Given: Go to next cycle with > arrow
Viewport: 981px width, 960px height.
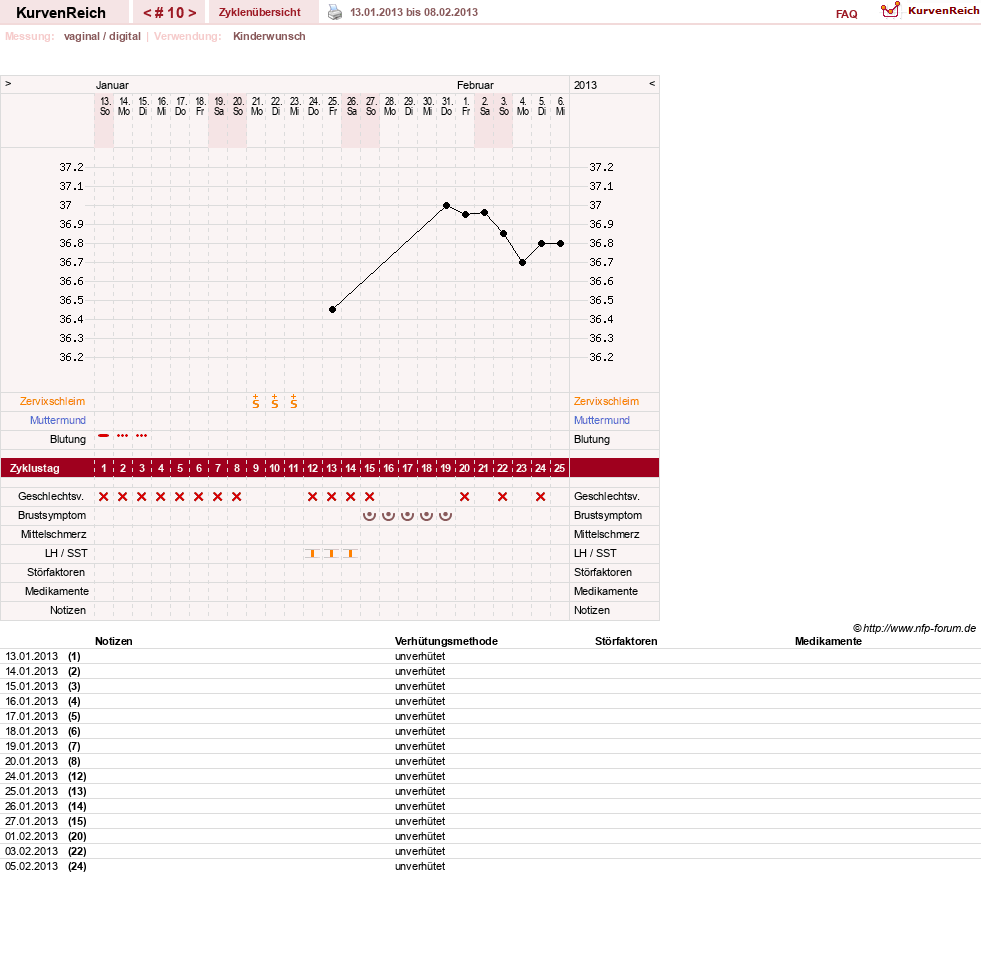Looking at the screenshot, I should [192, 13].
